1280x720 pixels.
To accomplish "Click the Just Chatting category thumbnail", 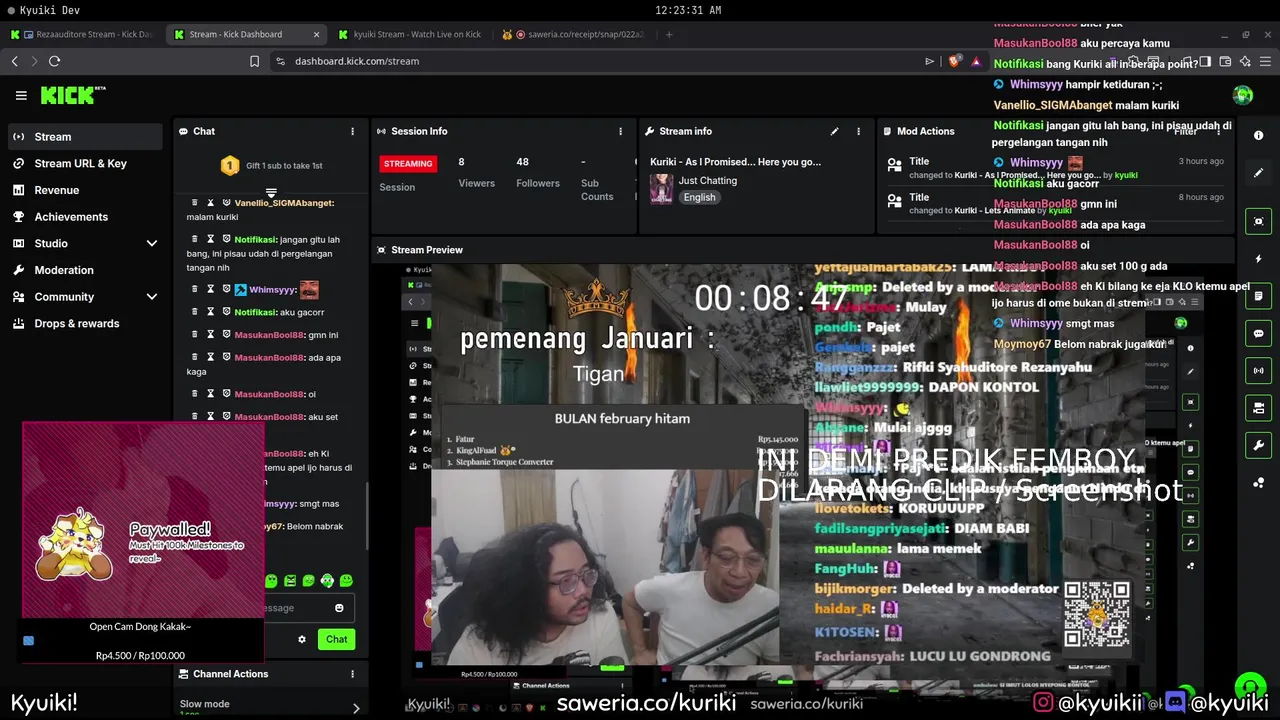I will [661, 188].
